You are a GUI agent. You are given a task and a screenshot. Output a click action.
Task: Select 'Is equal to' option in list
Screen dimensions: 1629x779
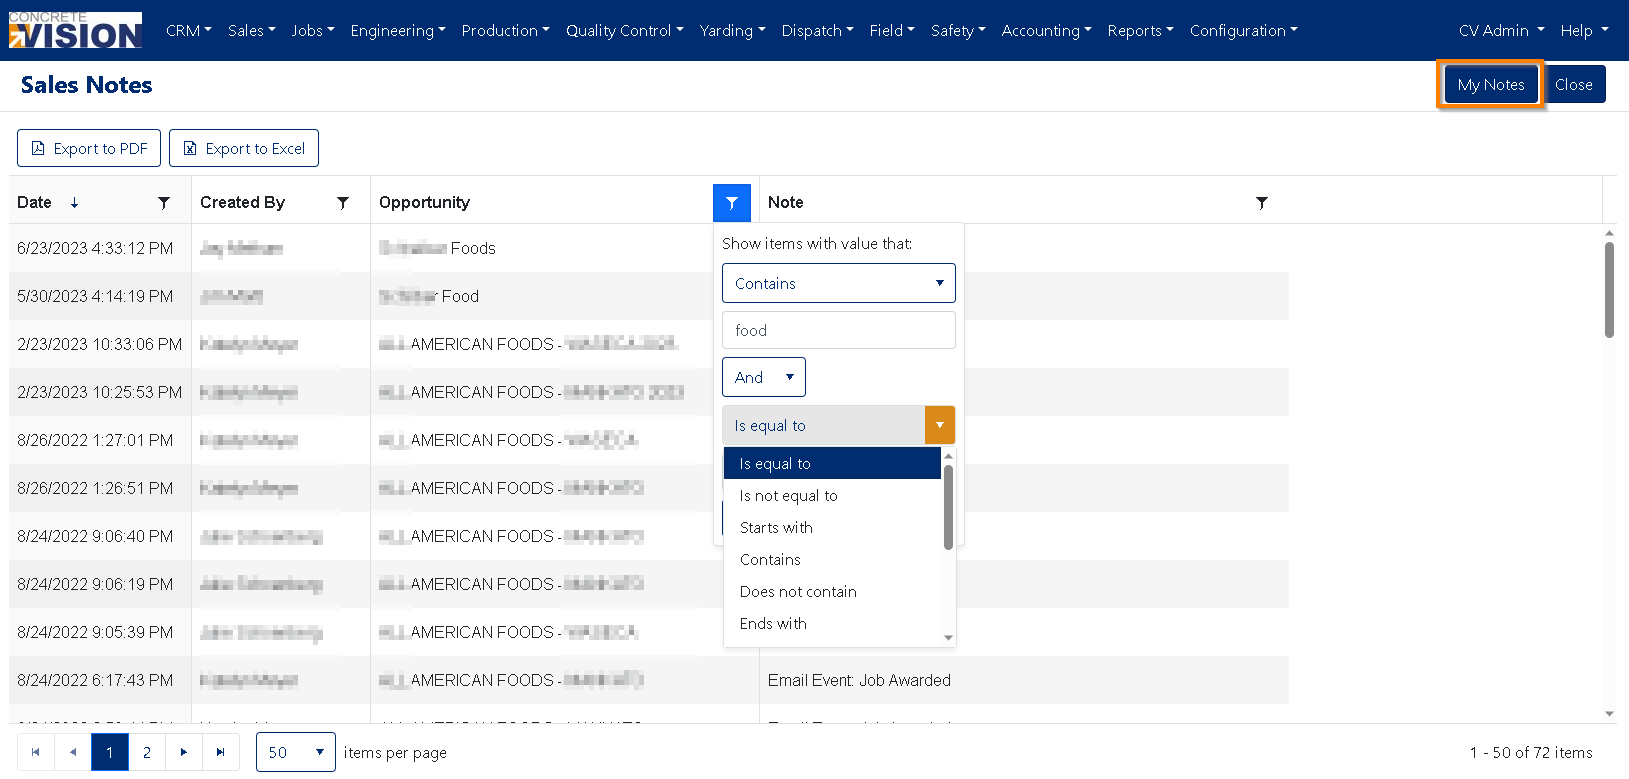point(832,463)
